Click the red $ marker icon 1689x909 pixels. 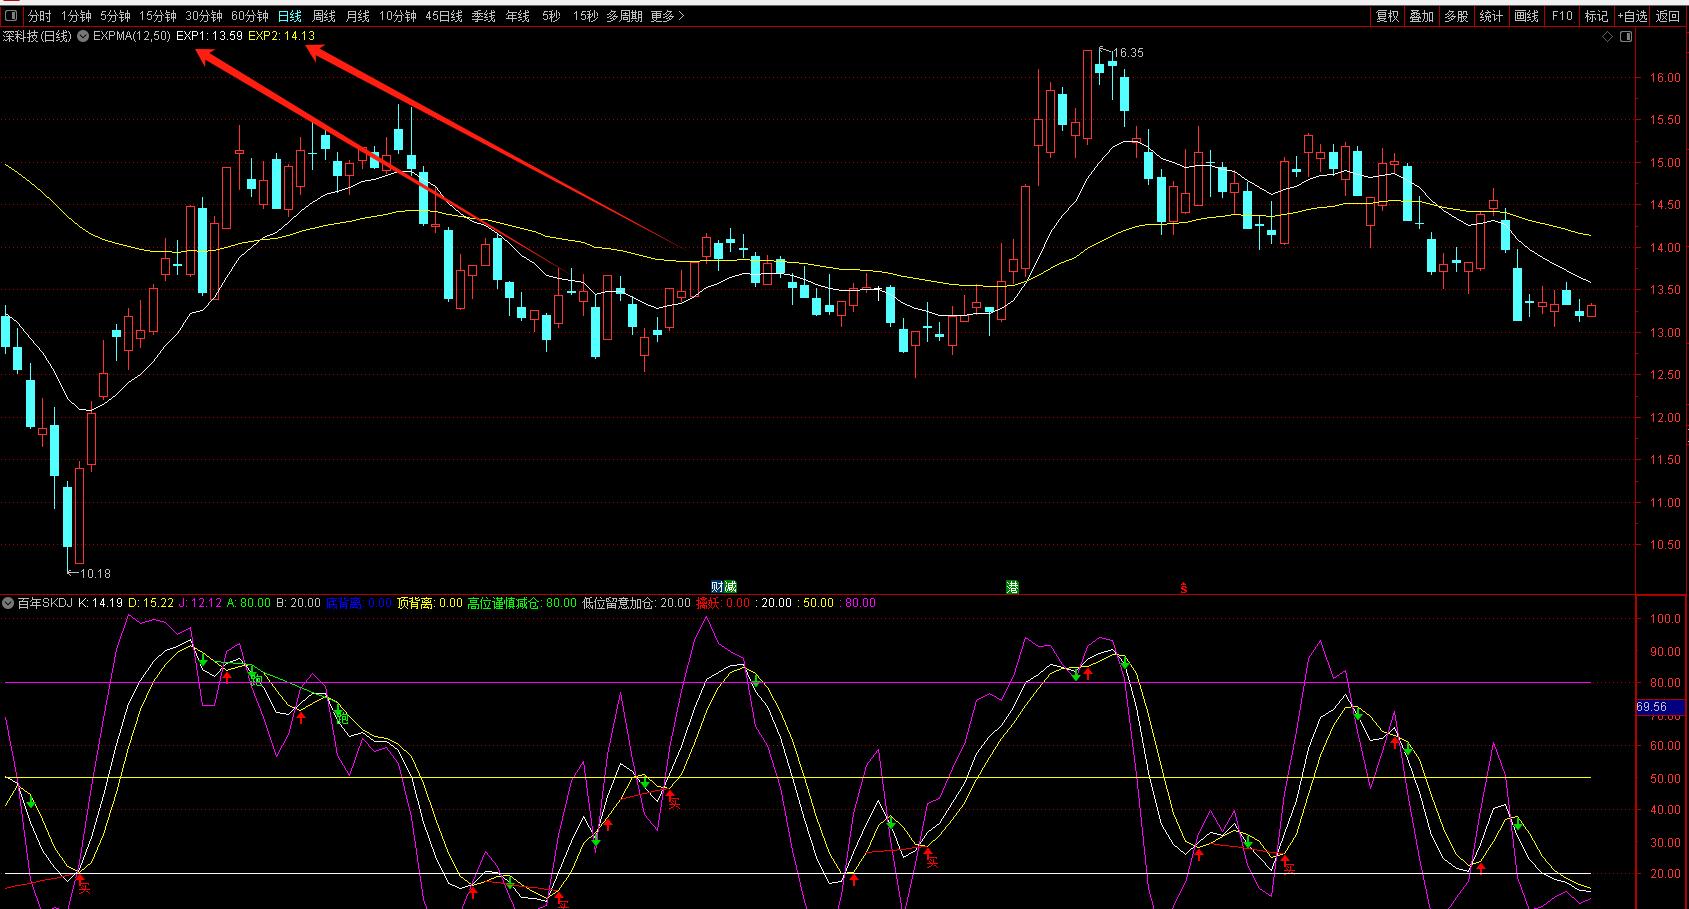[x=1183, y=588]
